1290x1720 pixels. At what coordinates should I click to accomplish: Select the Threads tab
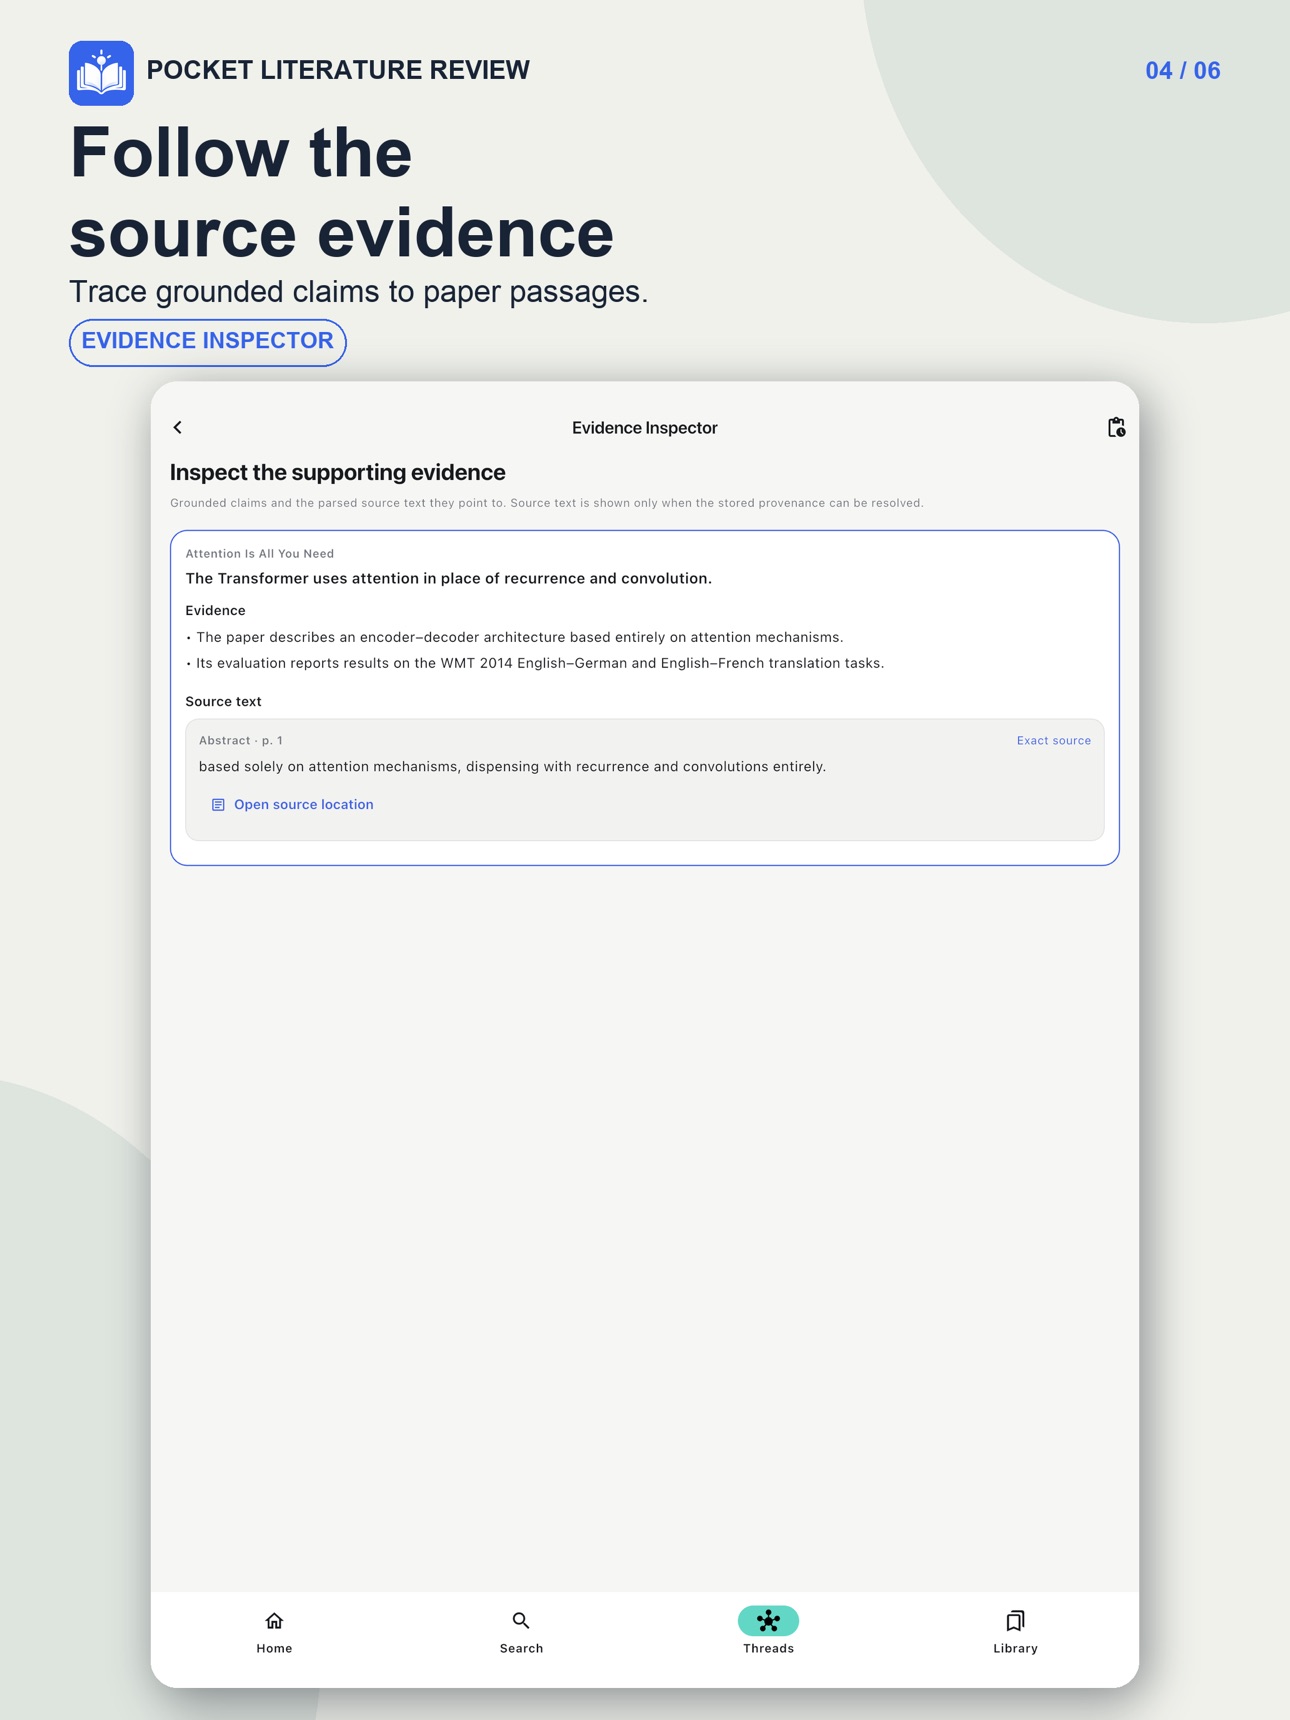[x=768, y=1631]
